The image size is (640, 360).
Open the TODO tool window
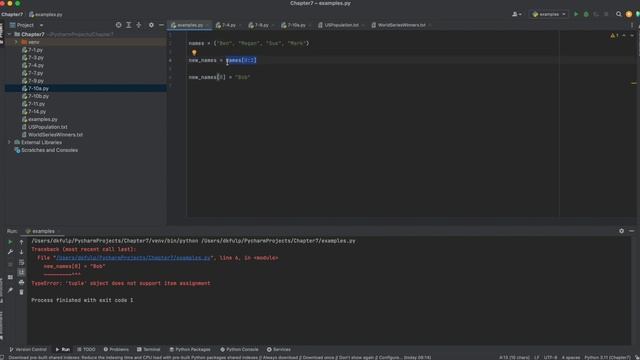coord(86,349)
